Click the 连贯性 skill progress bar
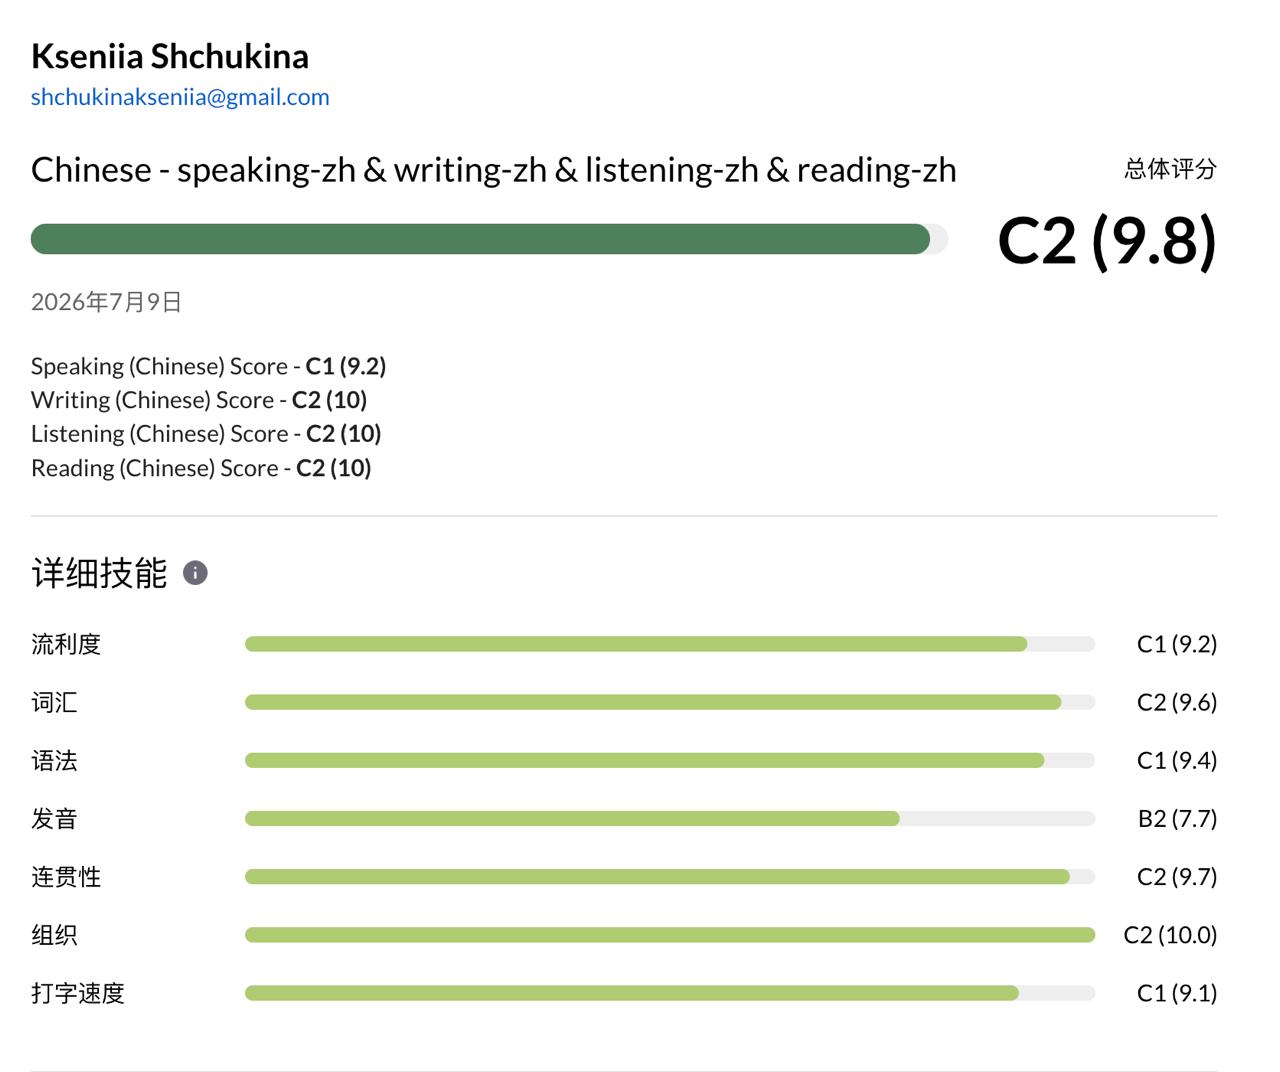 click(670, 877)
